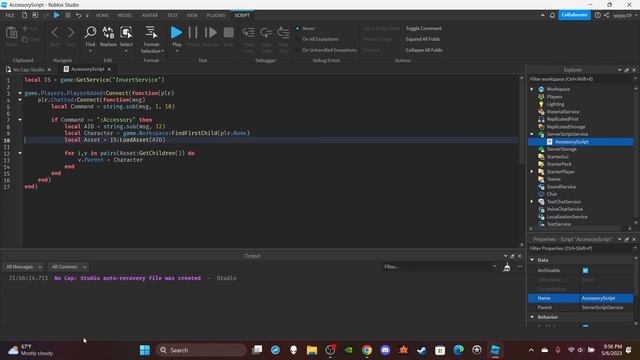
Task: Click quick access Play arrow in the title toolbar
Action: coord(57,15)
